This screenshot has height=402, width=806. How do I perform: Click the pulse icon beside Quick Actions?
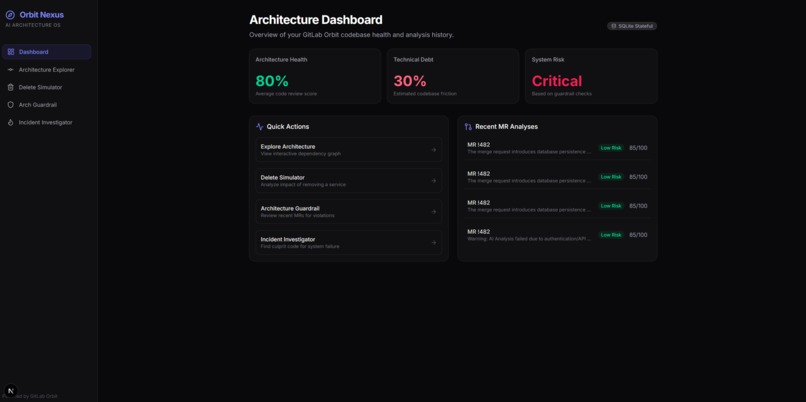point(260,126)
